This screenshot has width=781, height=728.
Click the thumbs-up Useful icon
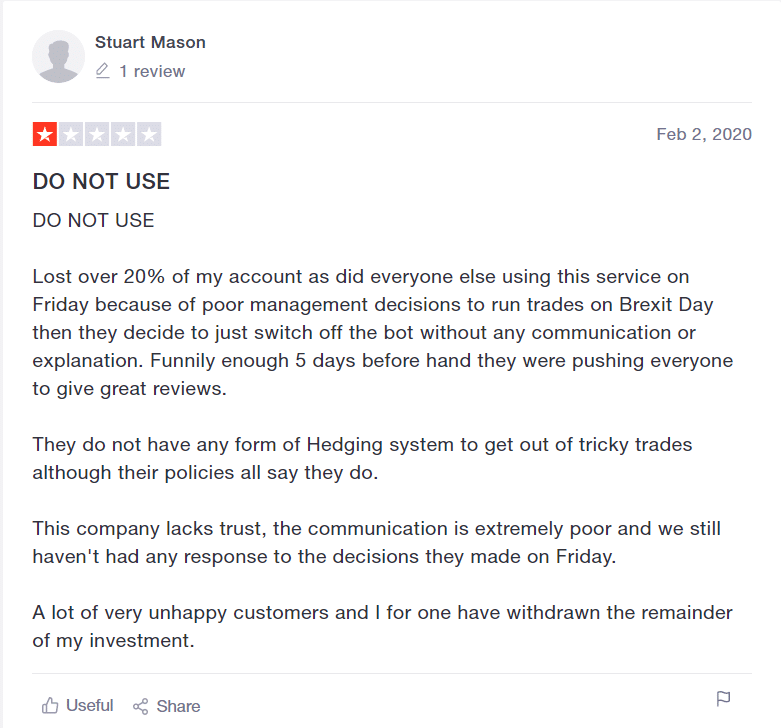50,705
